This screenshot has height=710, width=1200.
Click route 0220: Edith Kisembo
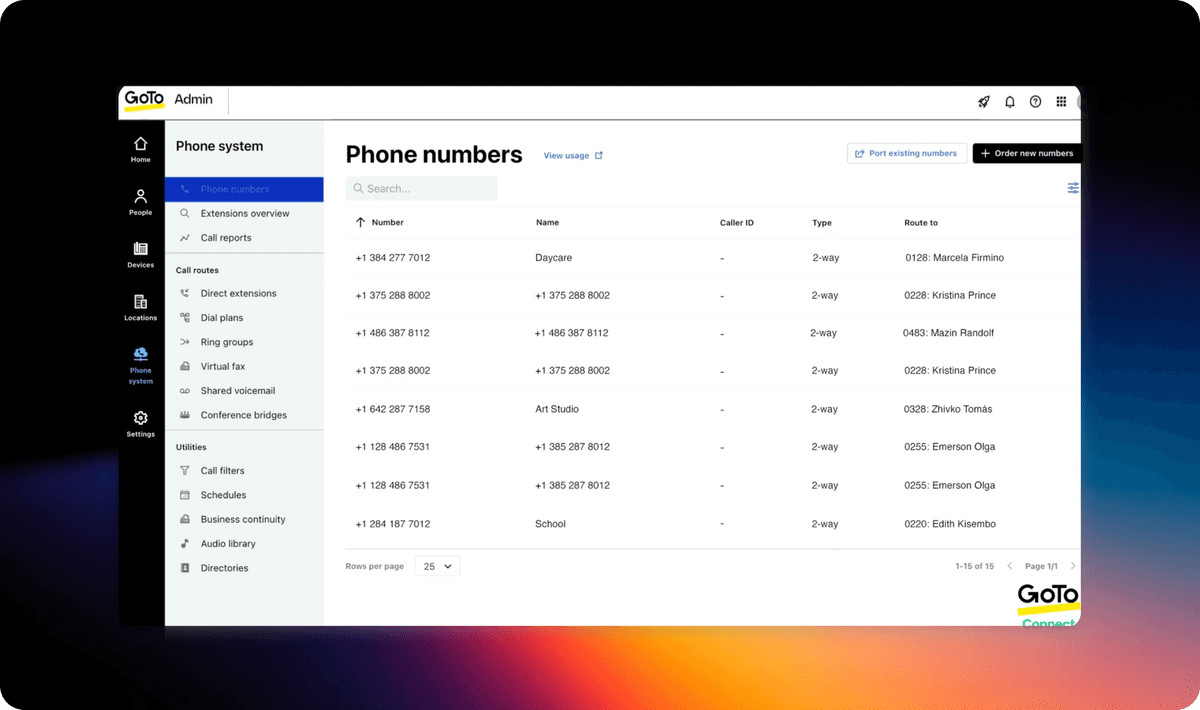pos(950,524)
